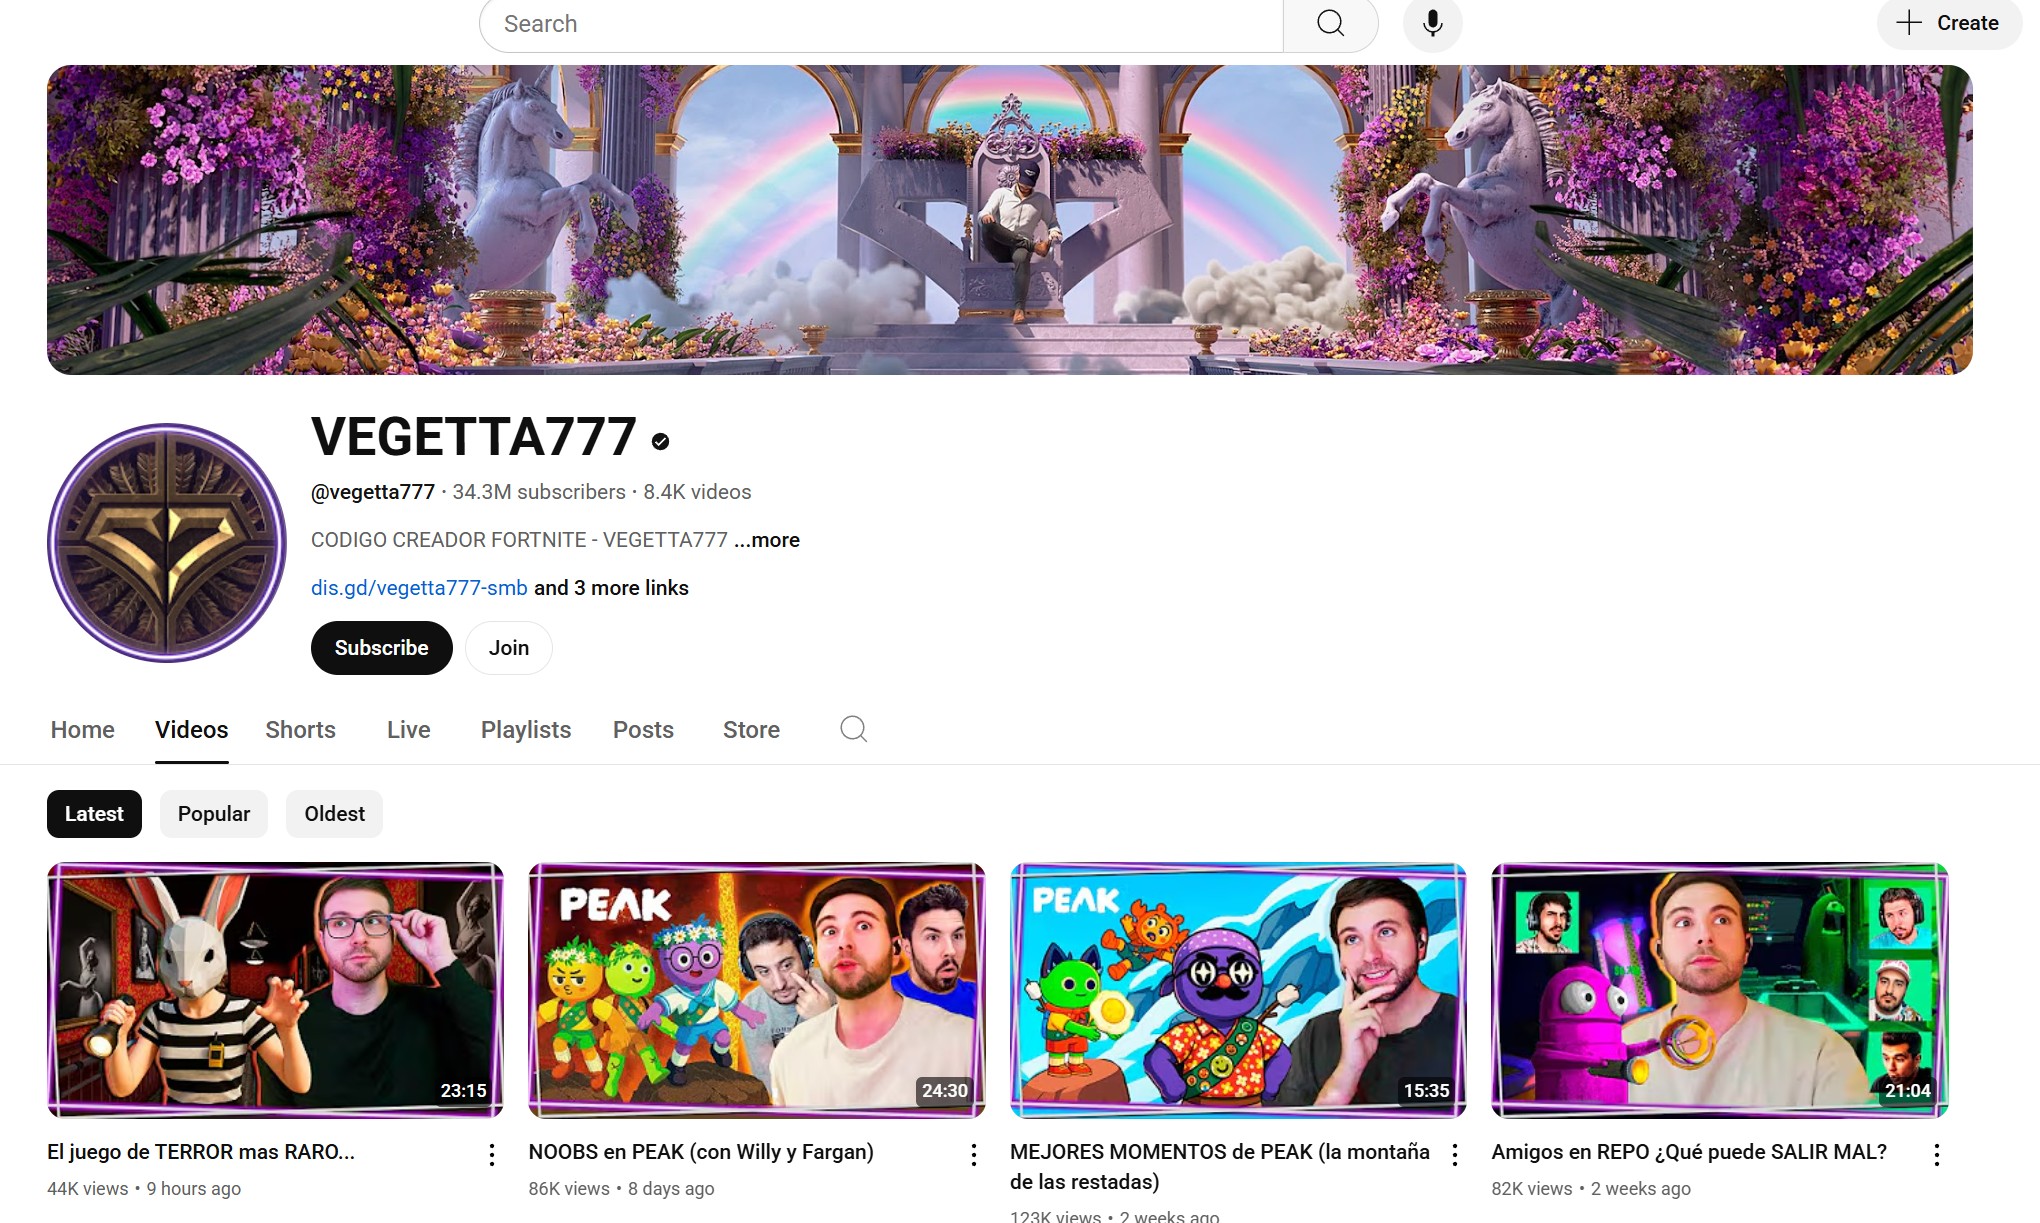Start voice search with microphone icon
2040x1223 pixels.
click(x=1432, y=24)
